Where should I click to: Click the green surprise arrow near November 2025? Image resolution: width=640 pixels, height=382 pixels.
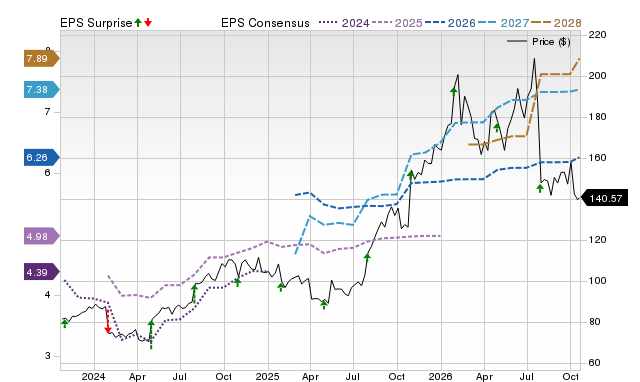click(x=411, y=175)
